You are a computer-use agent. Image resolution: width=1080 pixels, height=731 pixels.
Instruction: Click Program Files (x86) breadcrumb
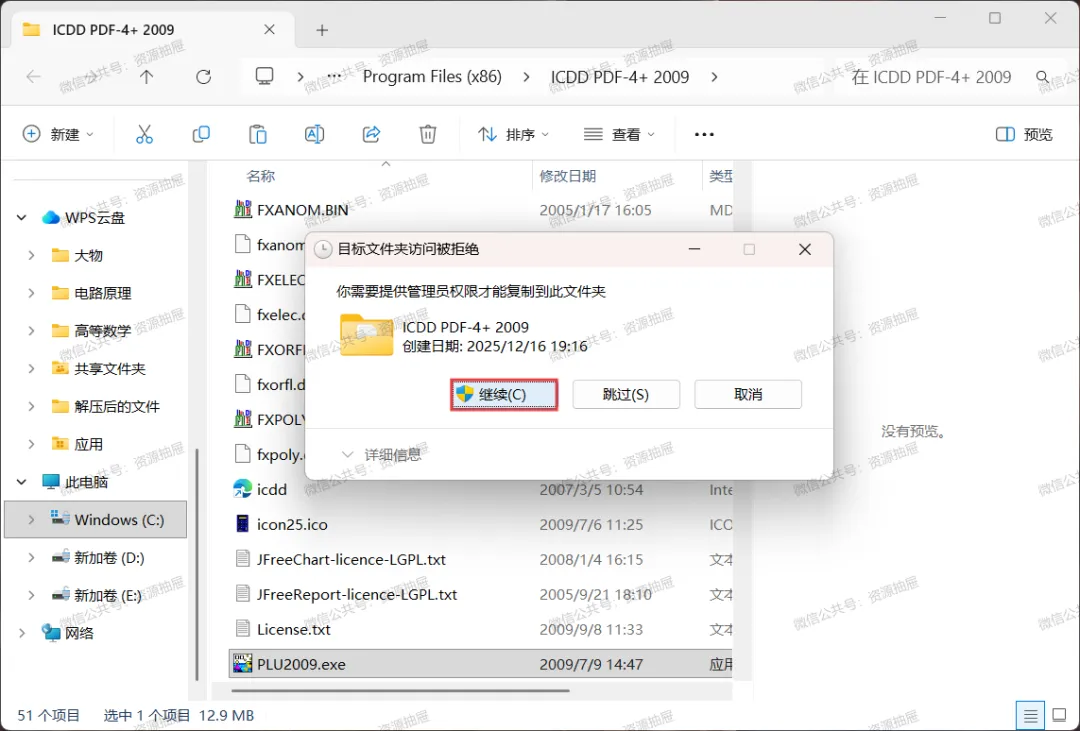(433, 76)
